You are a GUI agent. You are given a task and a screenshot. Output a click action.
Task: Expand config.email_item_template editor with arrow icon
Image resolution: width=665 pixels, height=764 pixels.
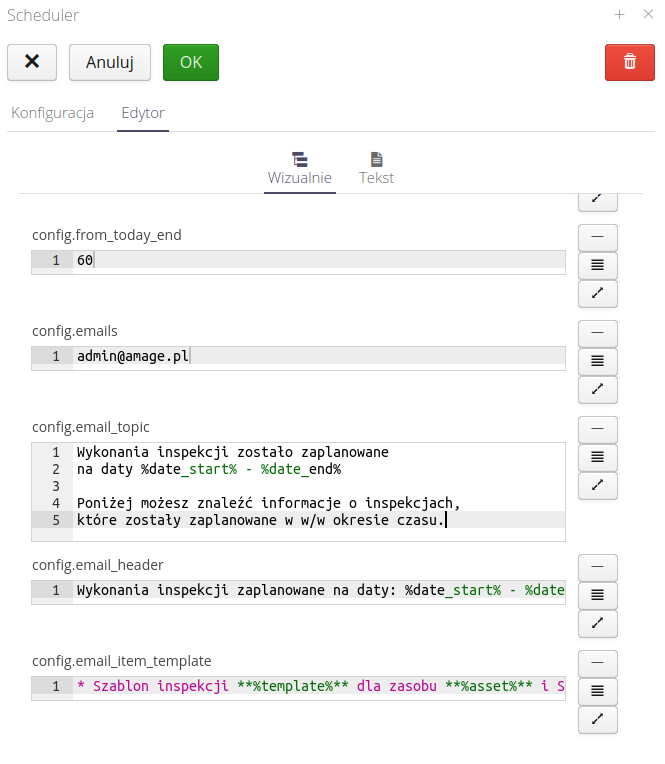coord(597,720)
